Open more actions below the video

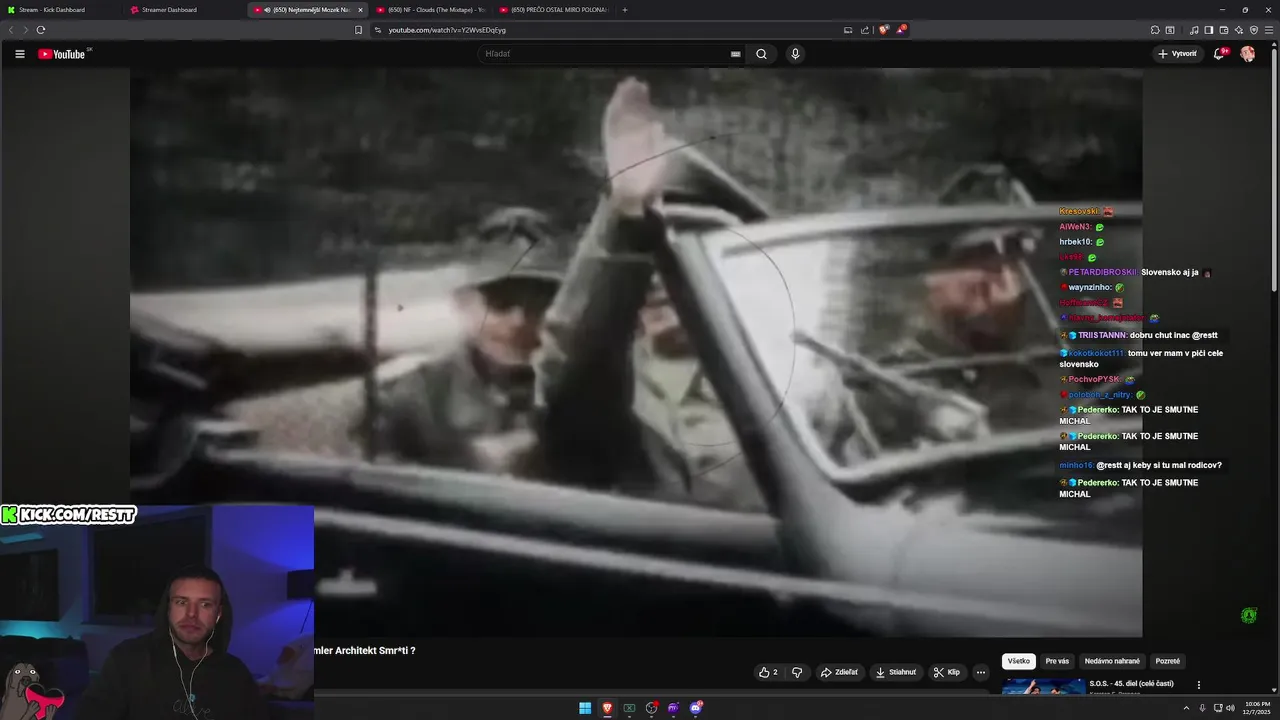(x=980, y=672)
